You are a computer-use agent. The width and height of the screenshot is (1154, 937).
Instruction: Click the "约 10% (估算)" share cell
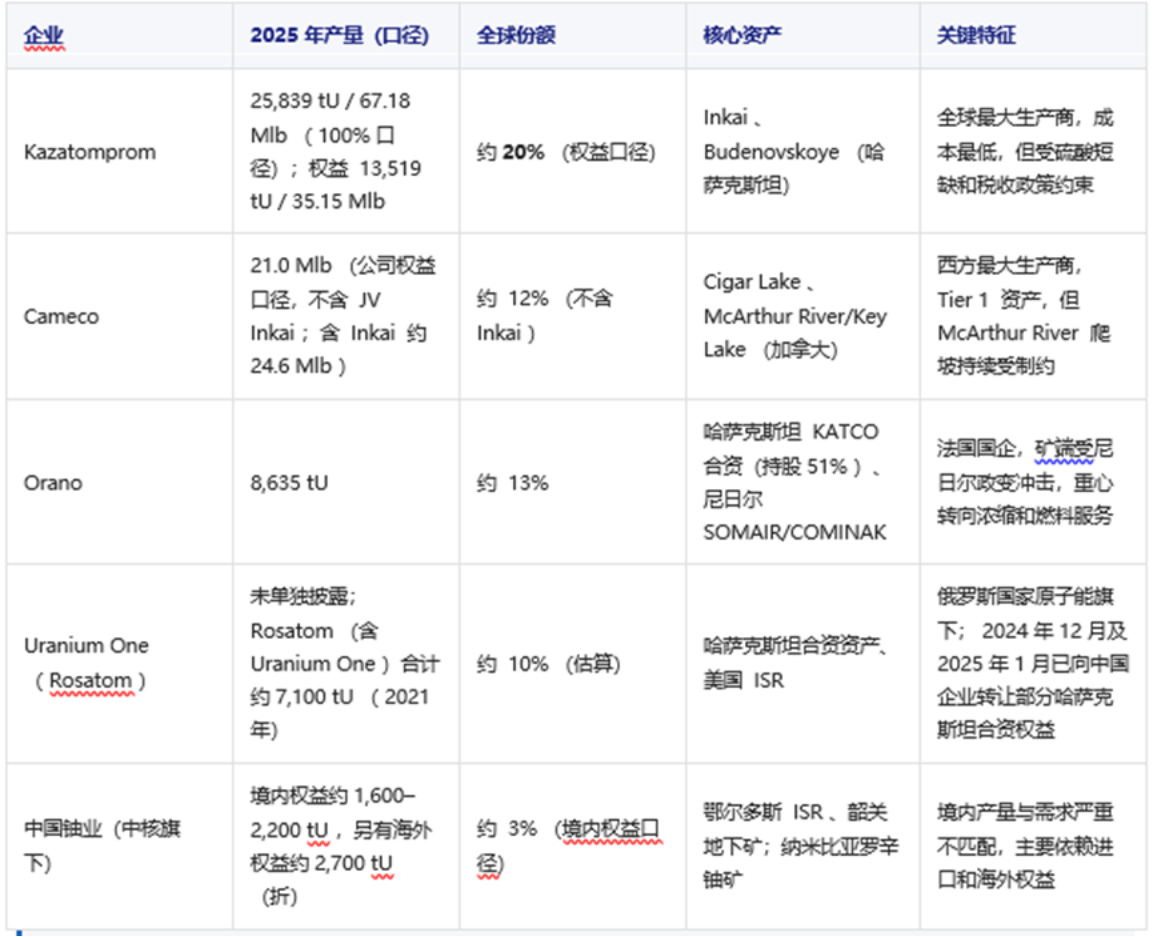coord(573,664)
